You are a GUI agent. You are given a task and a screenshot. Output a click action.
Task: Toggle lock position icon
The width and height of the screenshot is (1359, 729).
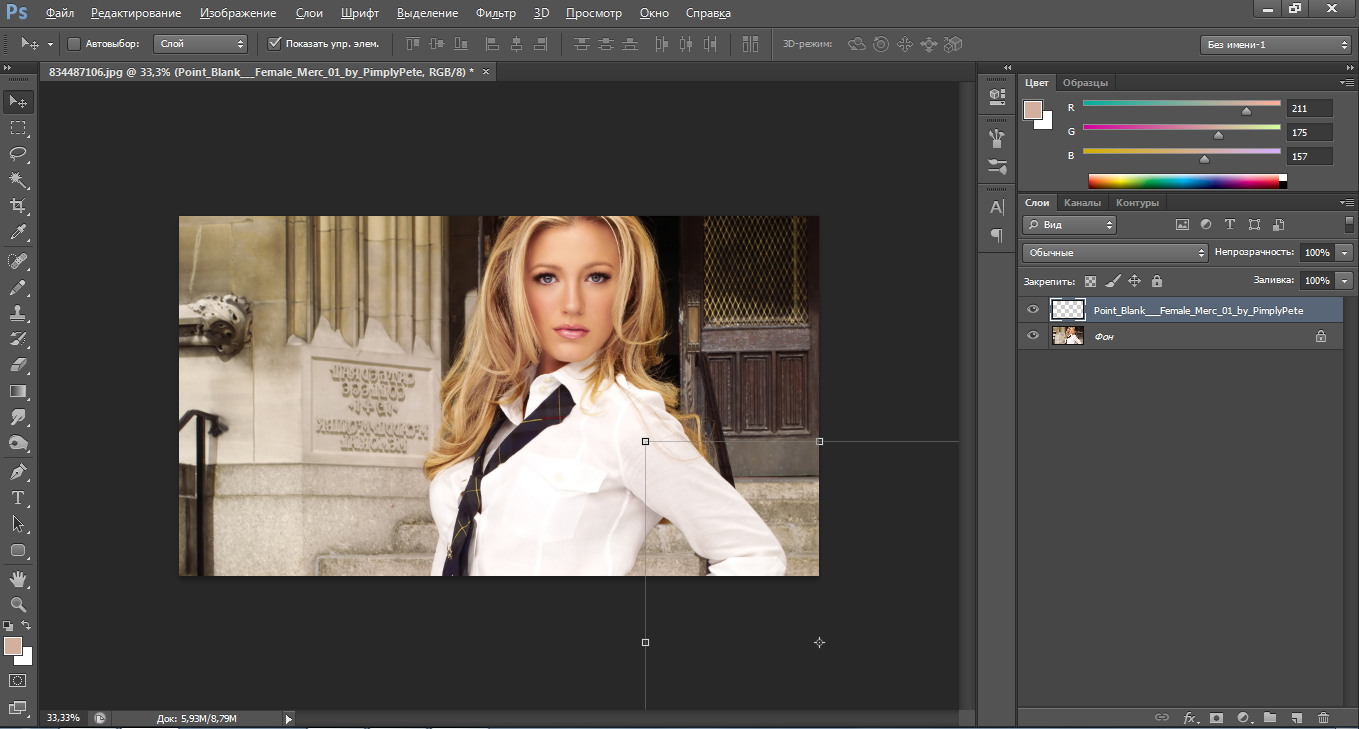pyautogui.click(x=1135, y=282)
